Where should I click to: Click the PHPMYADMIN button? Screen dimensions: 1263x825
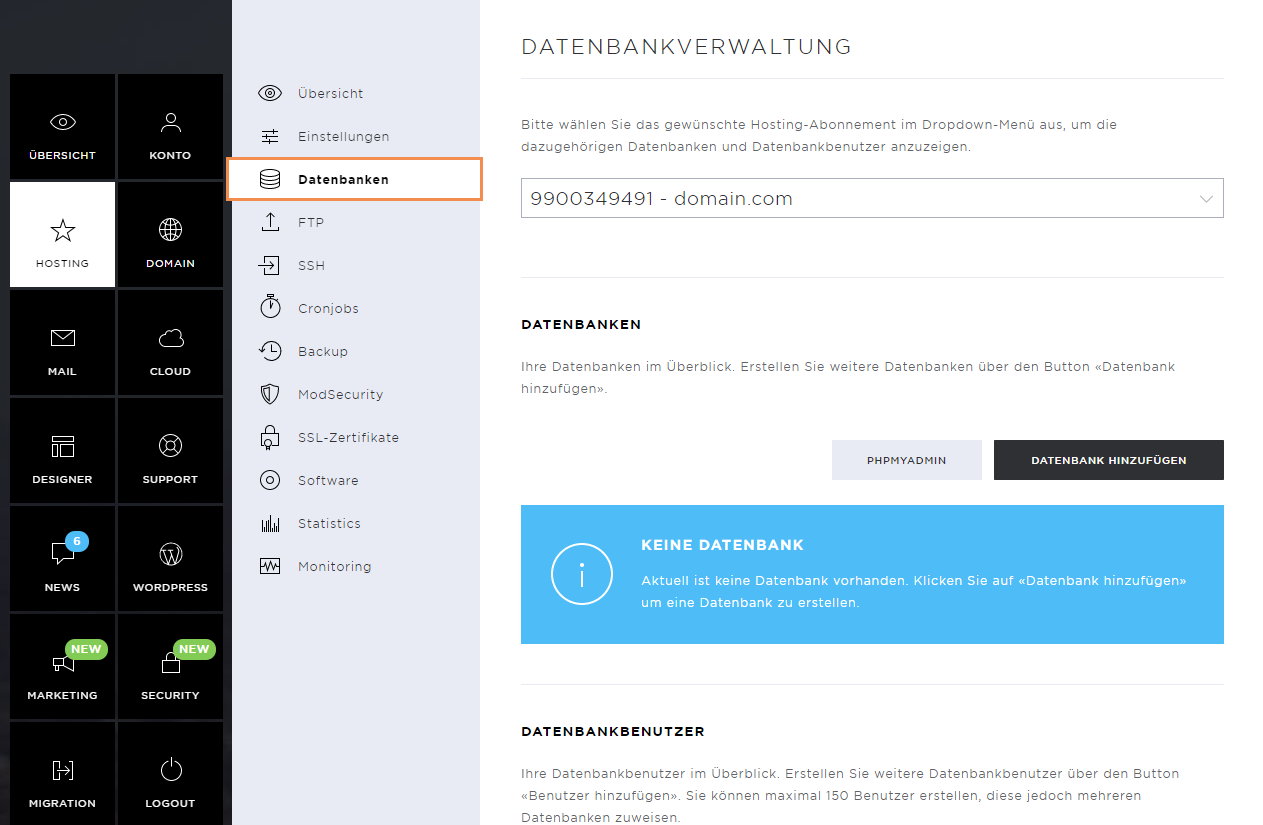coord(907,460)
